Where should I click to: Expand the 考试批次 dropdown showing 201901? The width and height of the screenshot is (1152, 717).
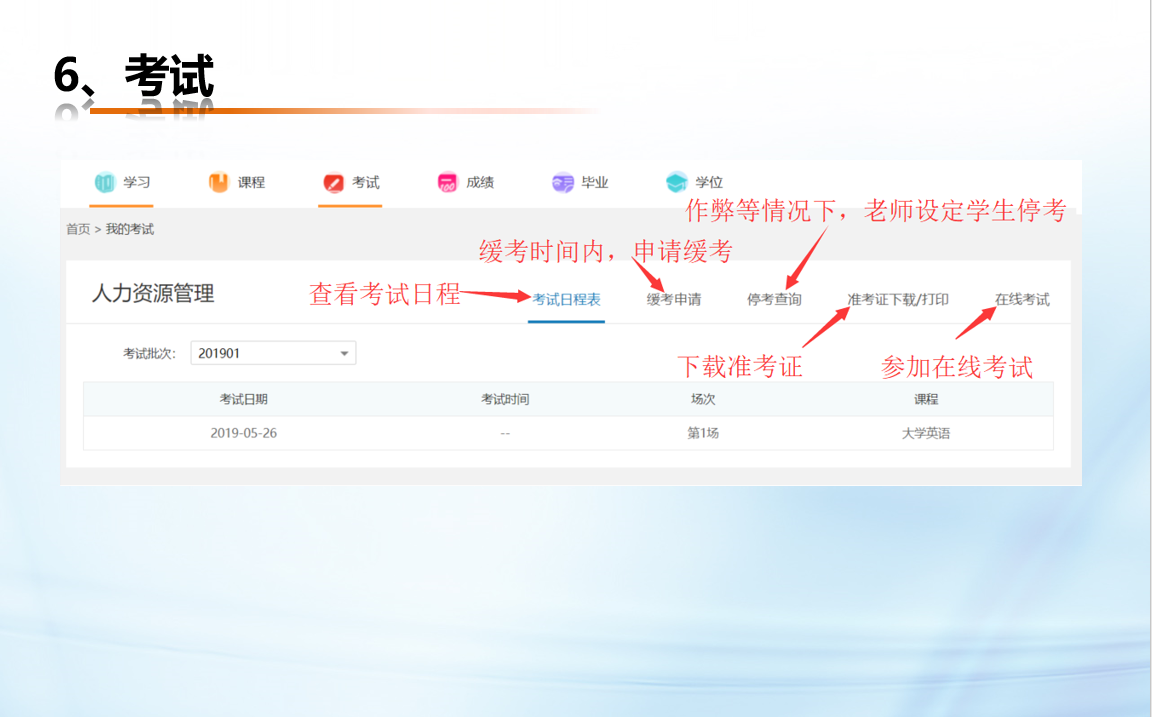pyautogui.click(x=273, y=353)
